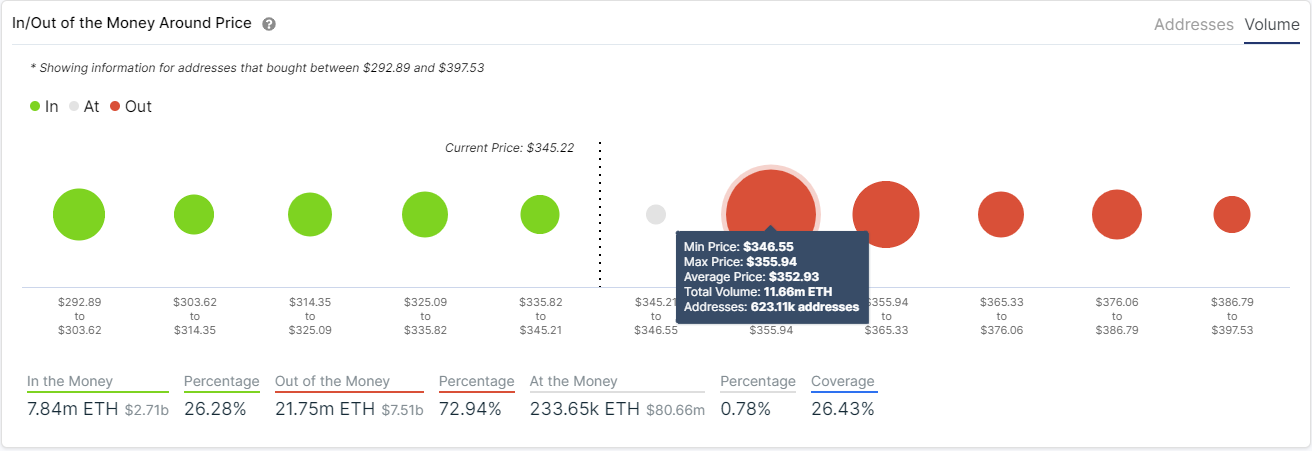Viewport: 1312px width, 451px height.
Task: Click the Out of the Money summary label
Action: pyautogui.click(x=332, y=381)
